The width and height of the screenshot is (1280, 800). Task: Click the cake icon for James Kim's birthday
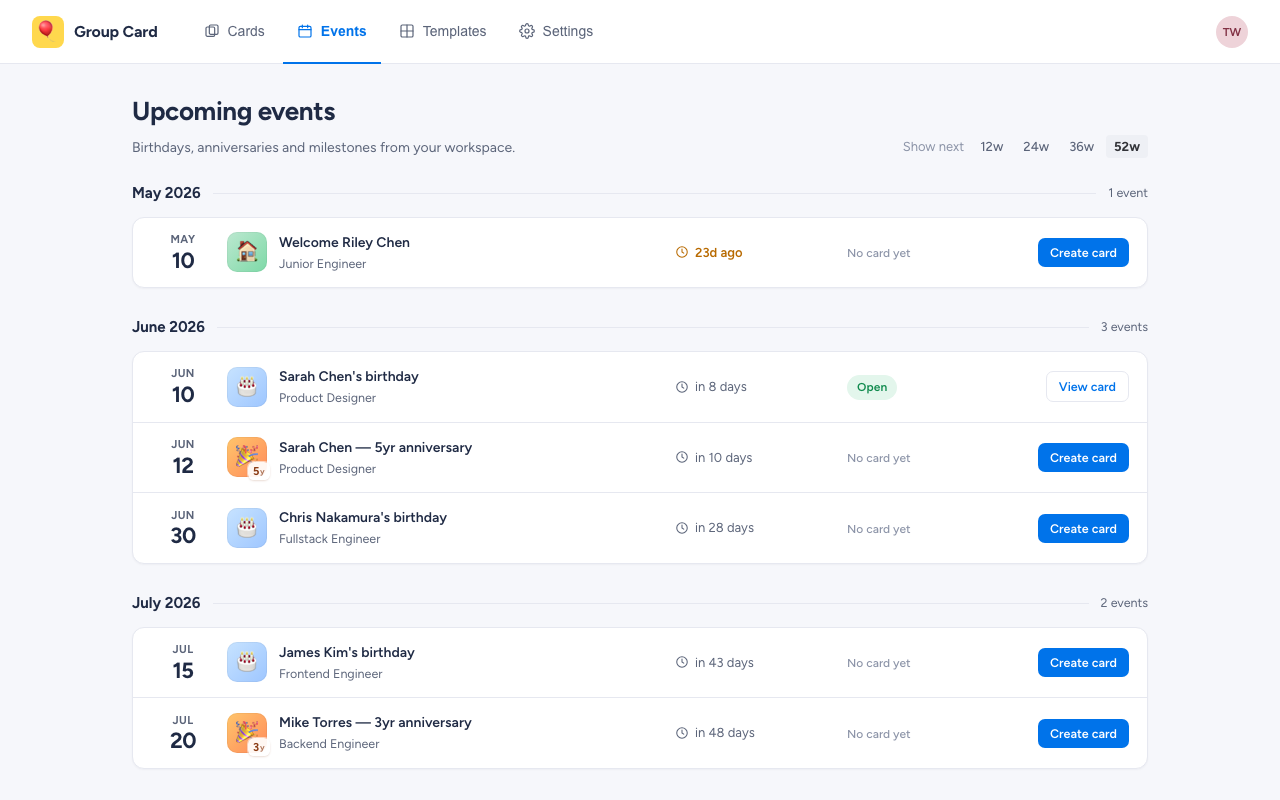pyautogui.click(x=247, y=662)
